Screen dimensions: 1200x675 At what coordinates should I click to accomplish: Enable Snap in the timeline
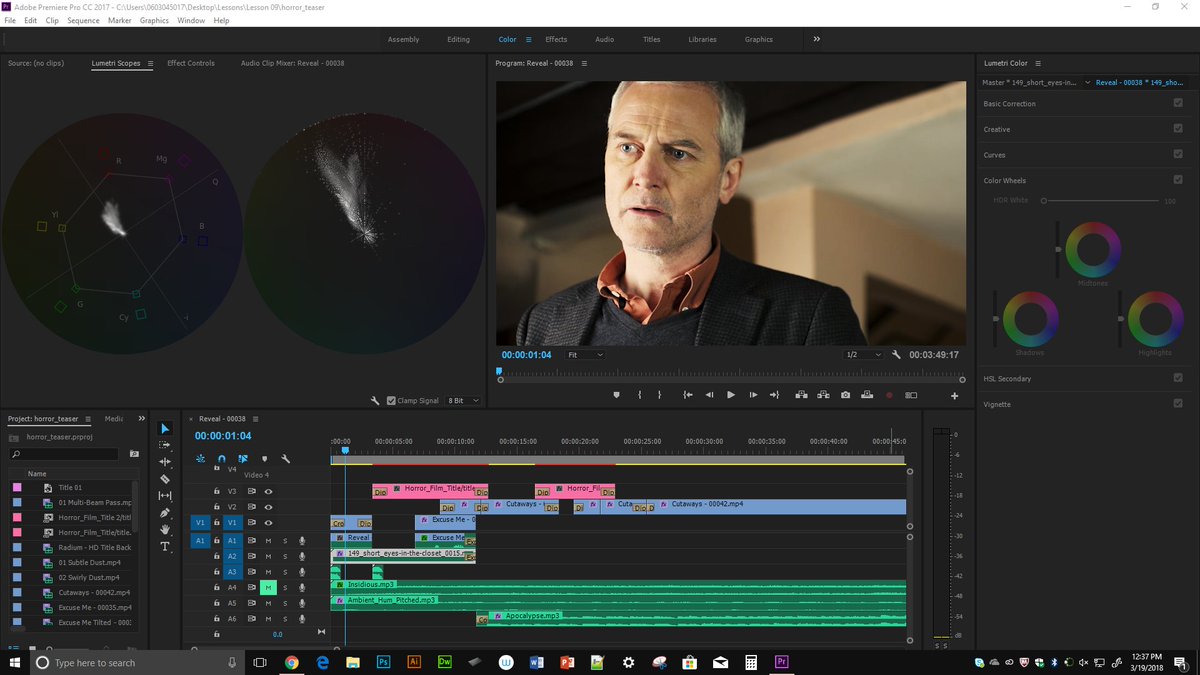(x=221, y=459)
